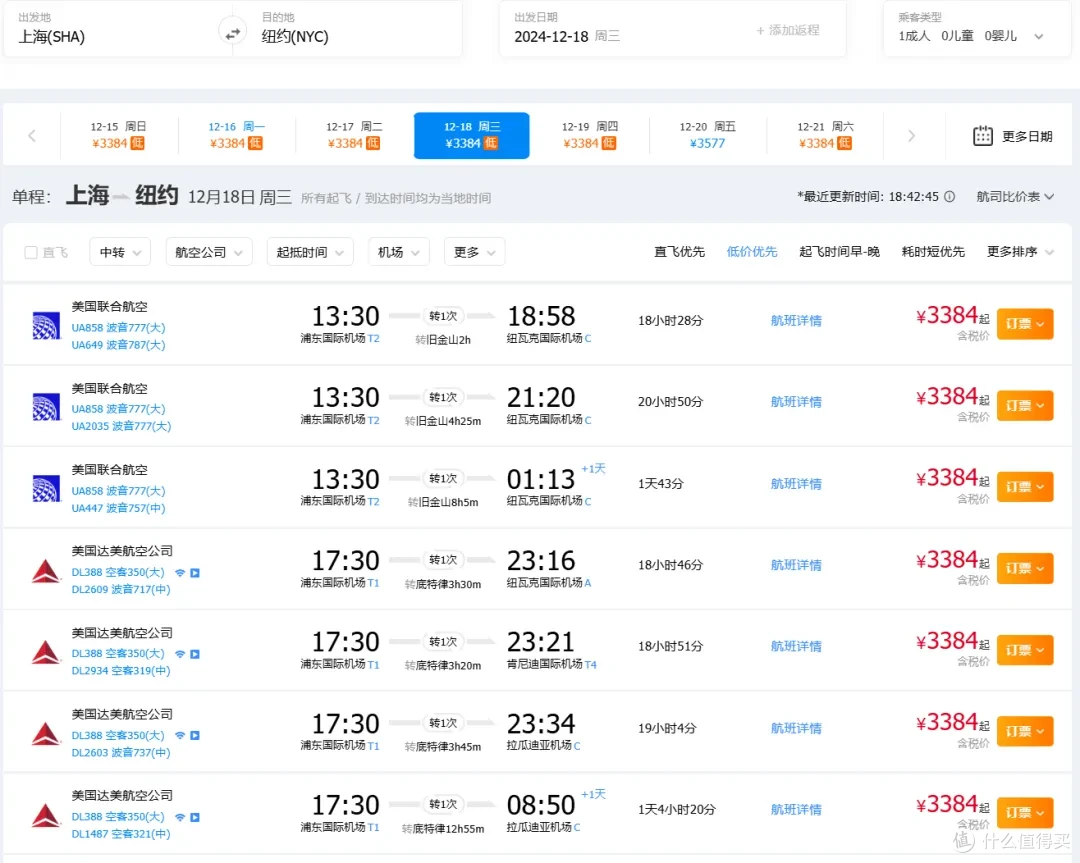Open the 起抵时间 filter dropdown

click(x=310, y=252)
